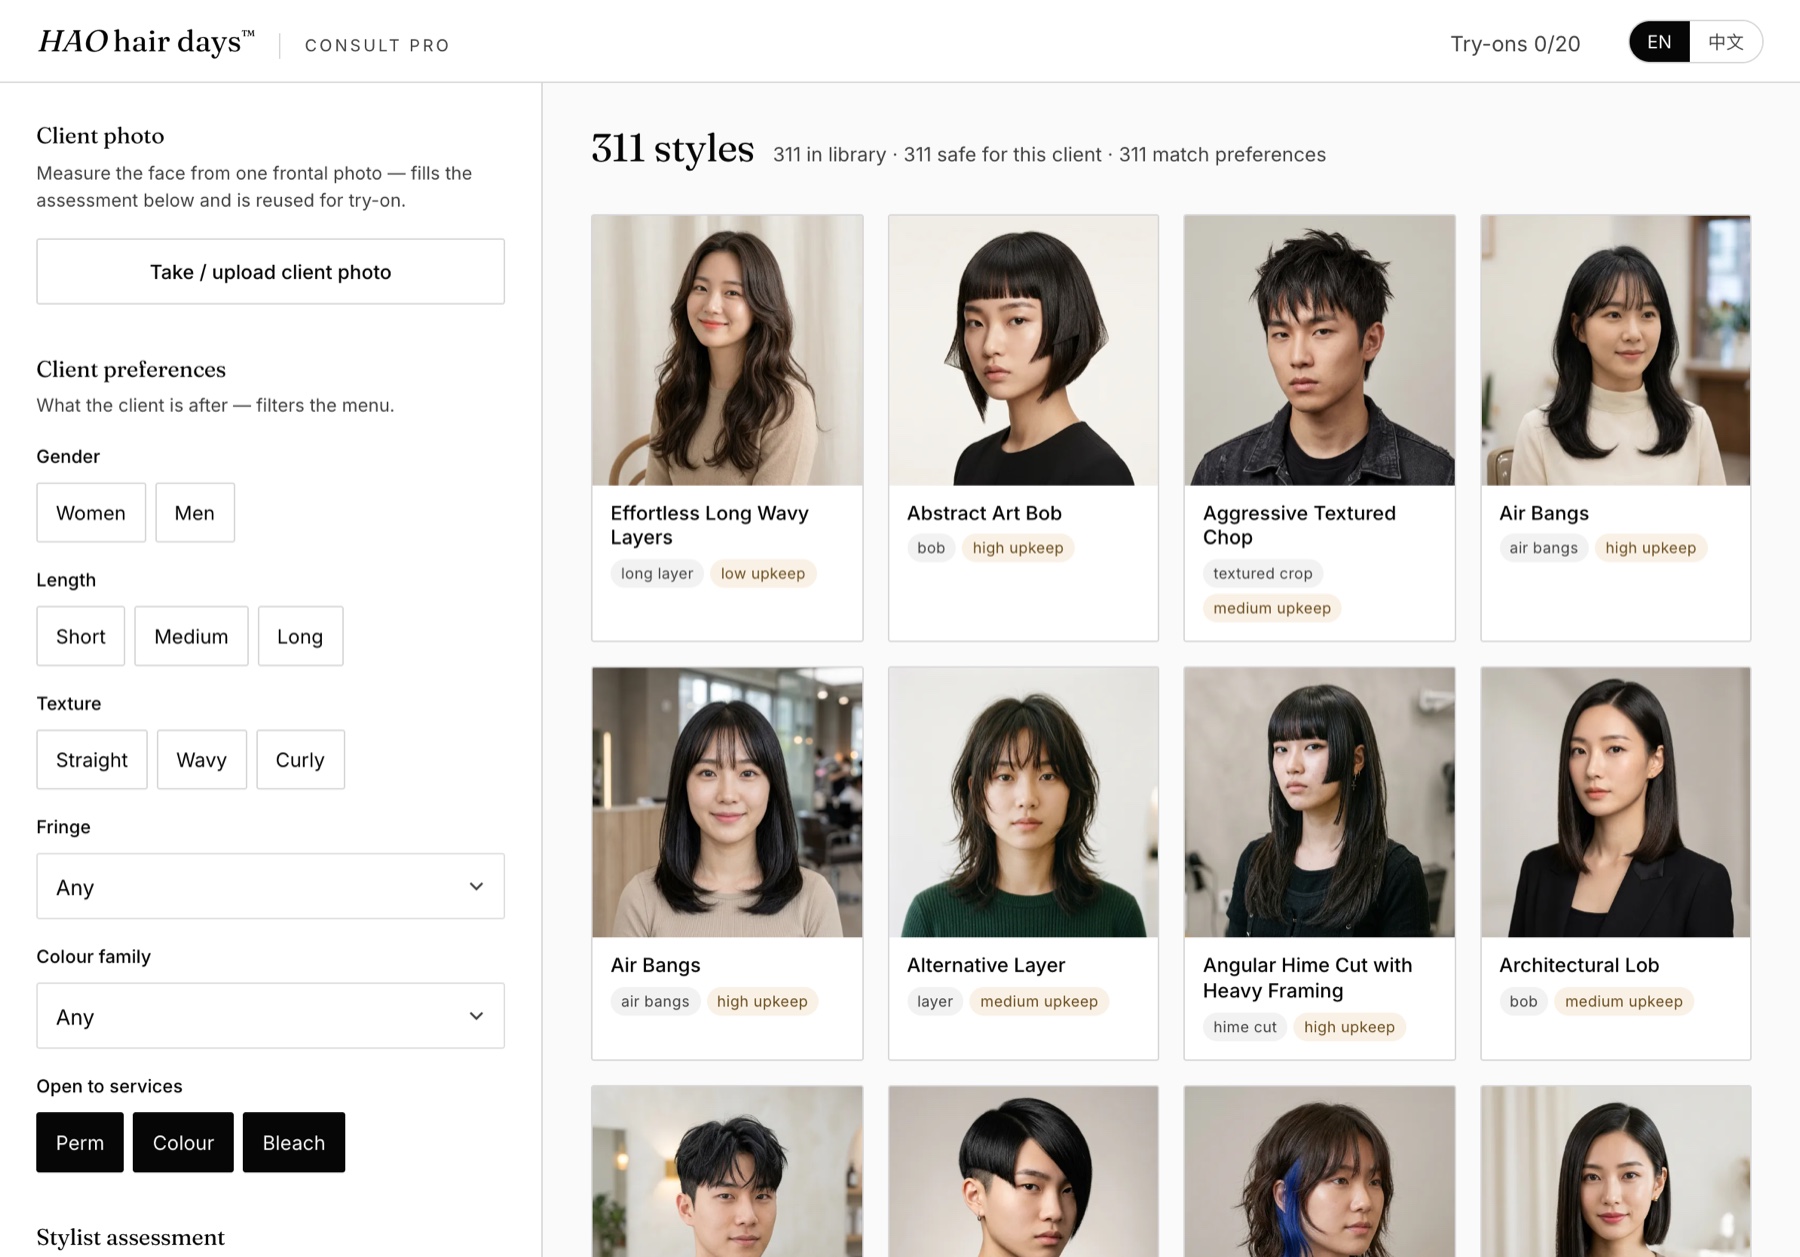Open Aggressive Textured Chop photo
This screenshot has height=1257, width=1800.
(1319, 350)
